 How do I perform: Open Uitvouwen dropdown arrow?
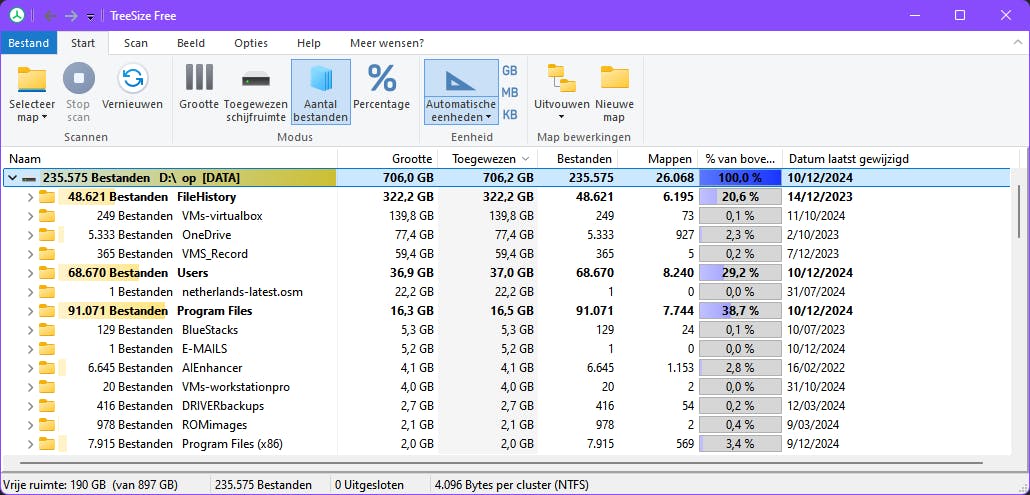tap(562, 118)
